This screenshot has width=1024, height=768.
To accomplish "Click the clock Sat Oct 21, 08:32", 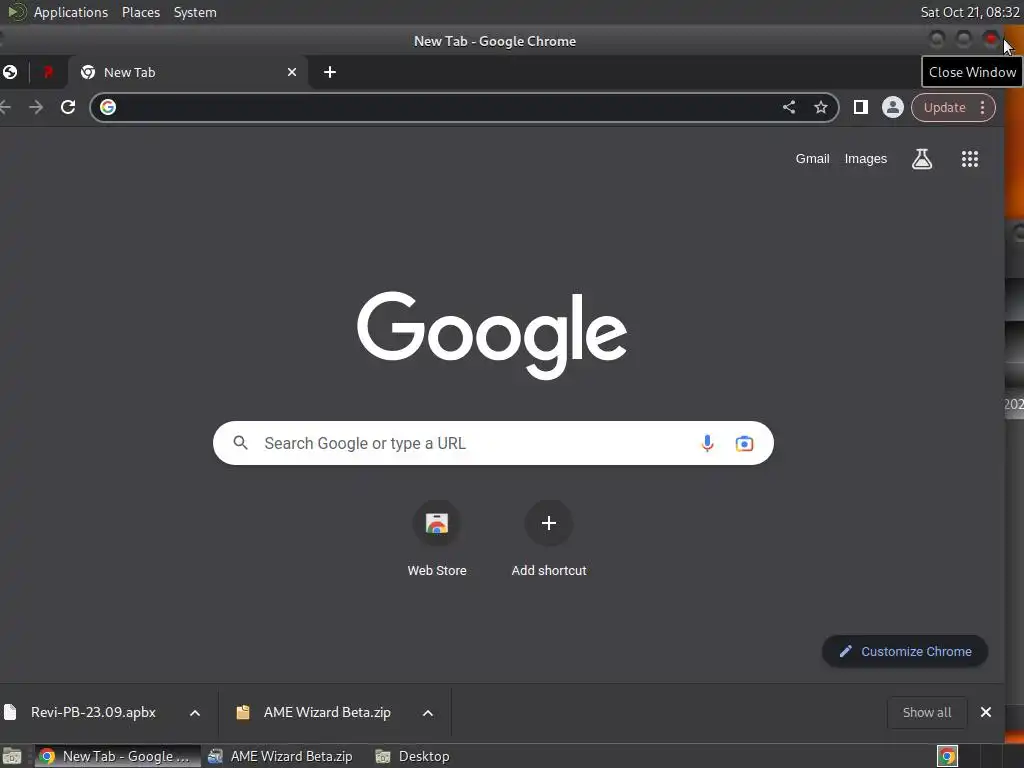I will [970, 12].
